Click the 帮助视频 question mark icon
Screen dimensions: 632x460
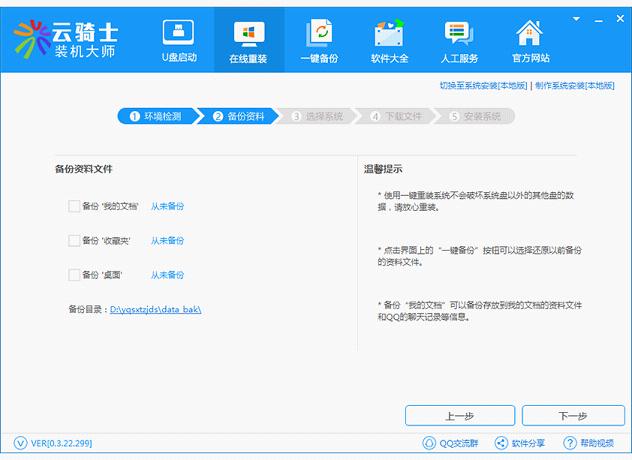pos(570,443)
